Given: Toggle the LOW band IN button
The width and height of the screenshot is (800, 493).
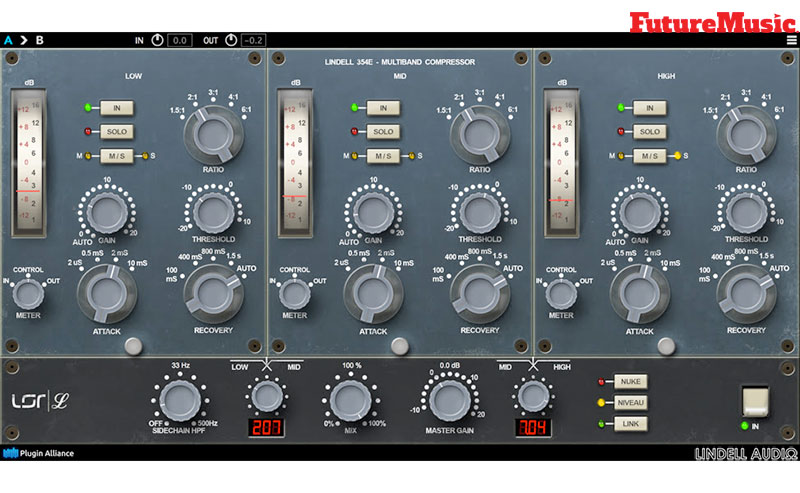Looking at the screenshot, I should (117, 108).
